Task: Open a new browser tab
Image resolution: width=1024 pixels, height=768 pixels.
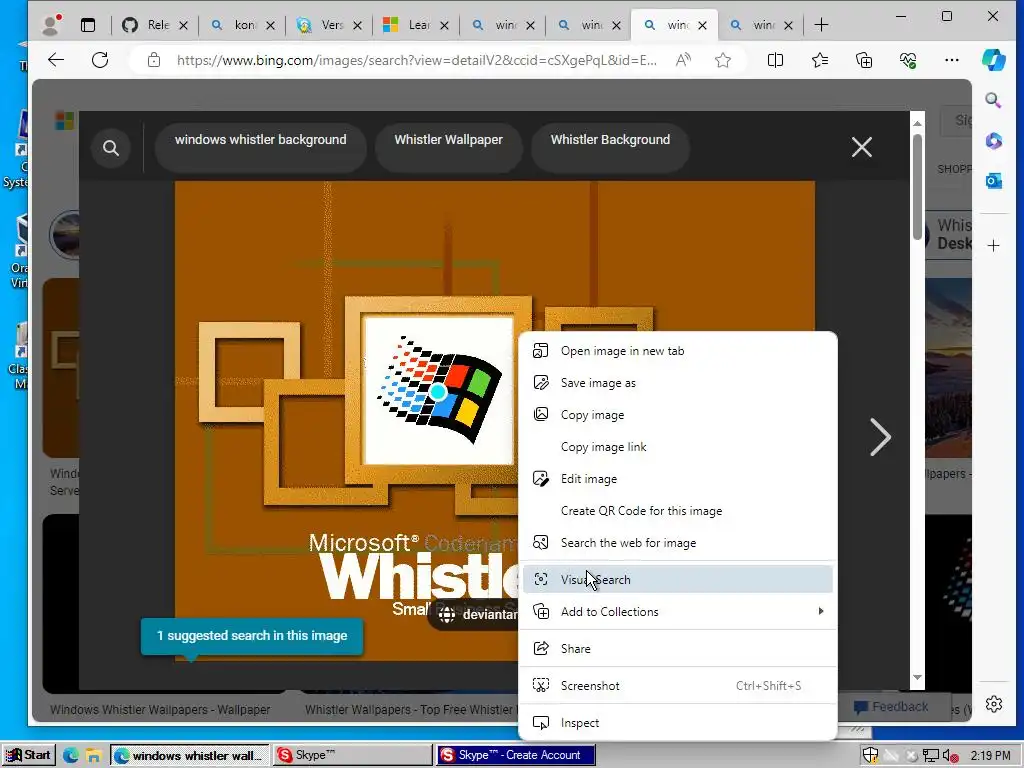Action: point(821,25)
